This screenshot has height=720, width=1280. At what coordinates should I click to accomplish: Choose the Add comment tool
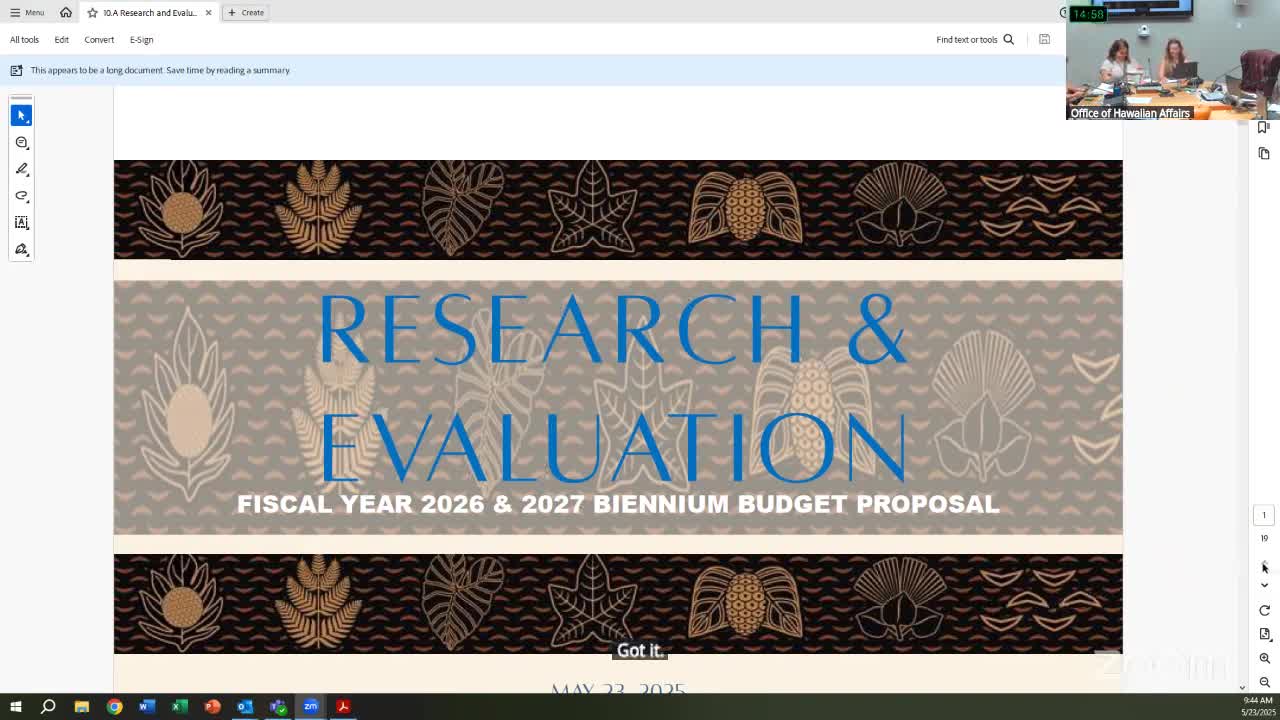21,142
